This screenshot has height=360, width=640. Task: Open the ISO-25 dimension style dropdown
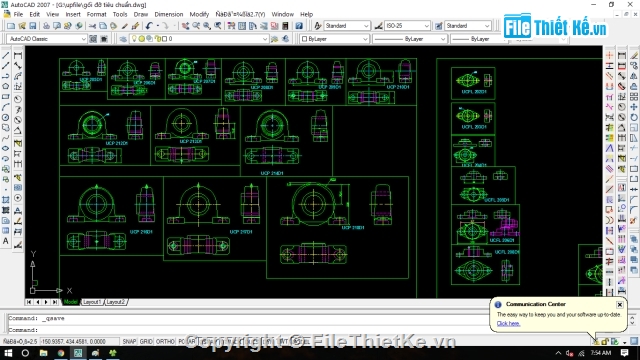click(407, 26)
